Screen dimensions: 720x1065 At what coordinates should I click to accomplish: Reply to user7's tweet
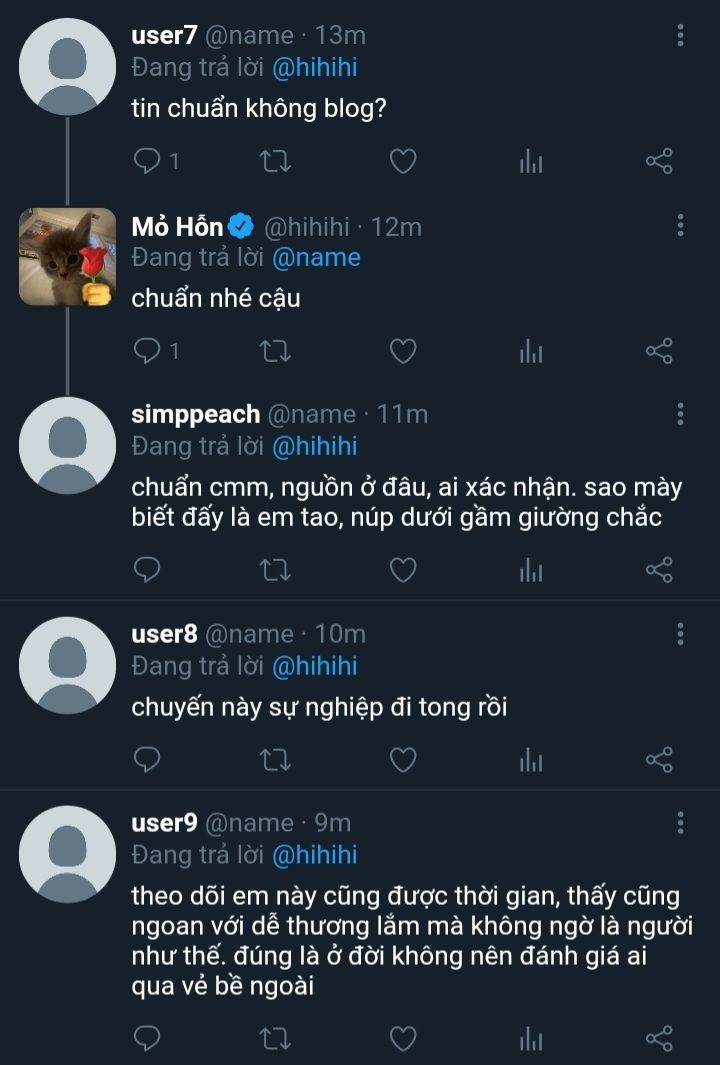(147, 160)
